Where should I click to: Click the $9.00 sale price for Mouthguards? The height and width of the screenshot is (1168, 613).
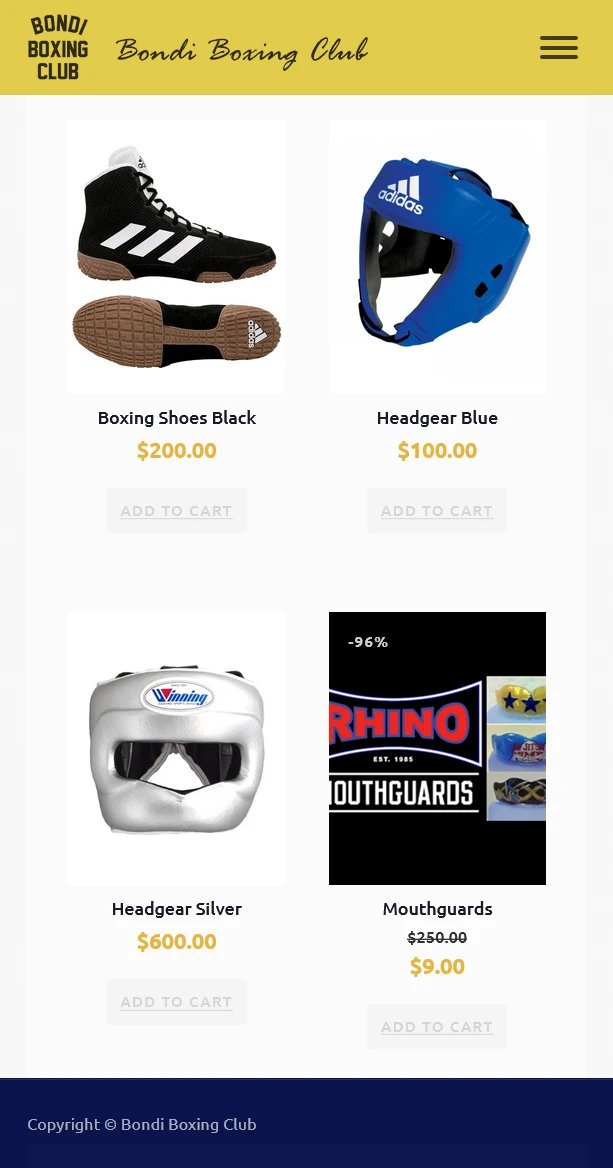point(437,967)
